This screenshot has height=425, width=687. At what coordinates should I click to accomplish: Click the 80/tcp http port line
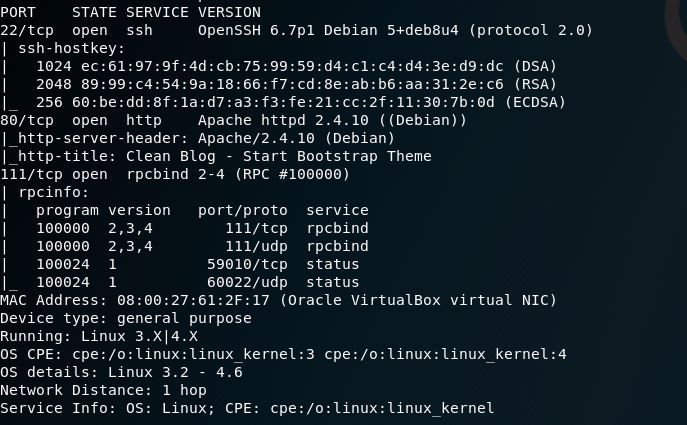point(234,120)
